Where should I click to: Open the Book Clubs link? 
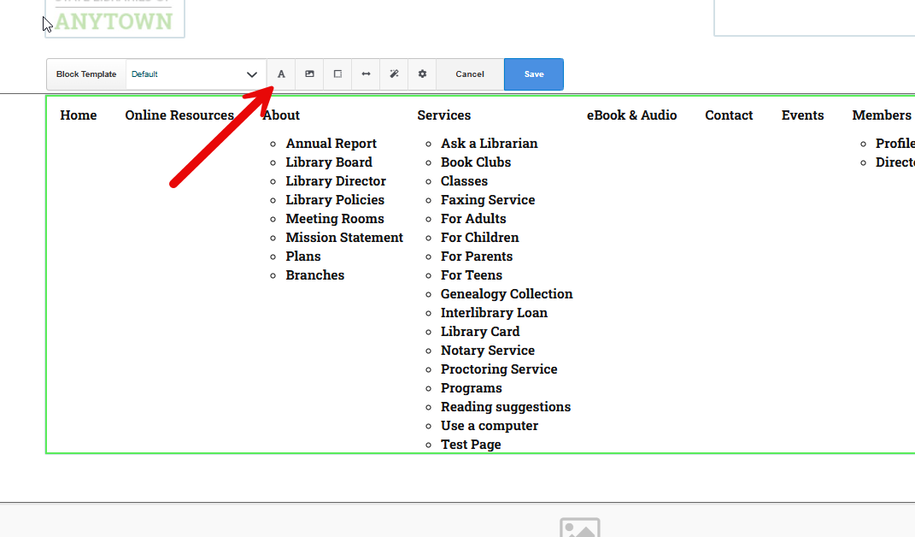(476, 162)
